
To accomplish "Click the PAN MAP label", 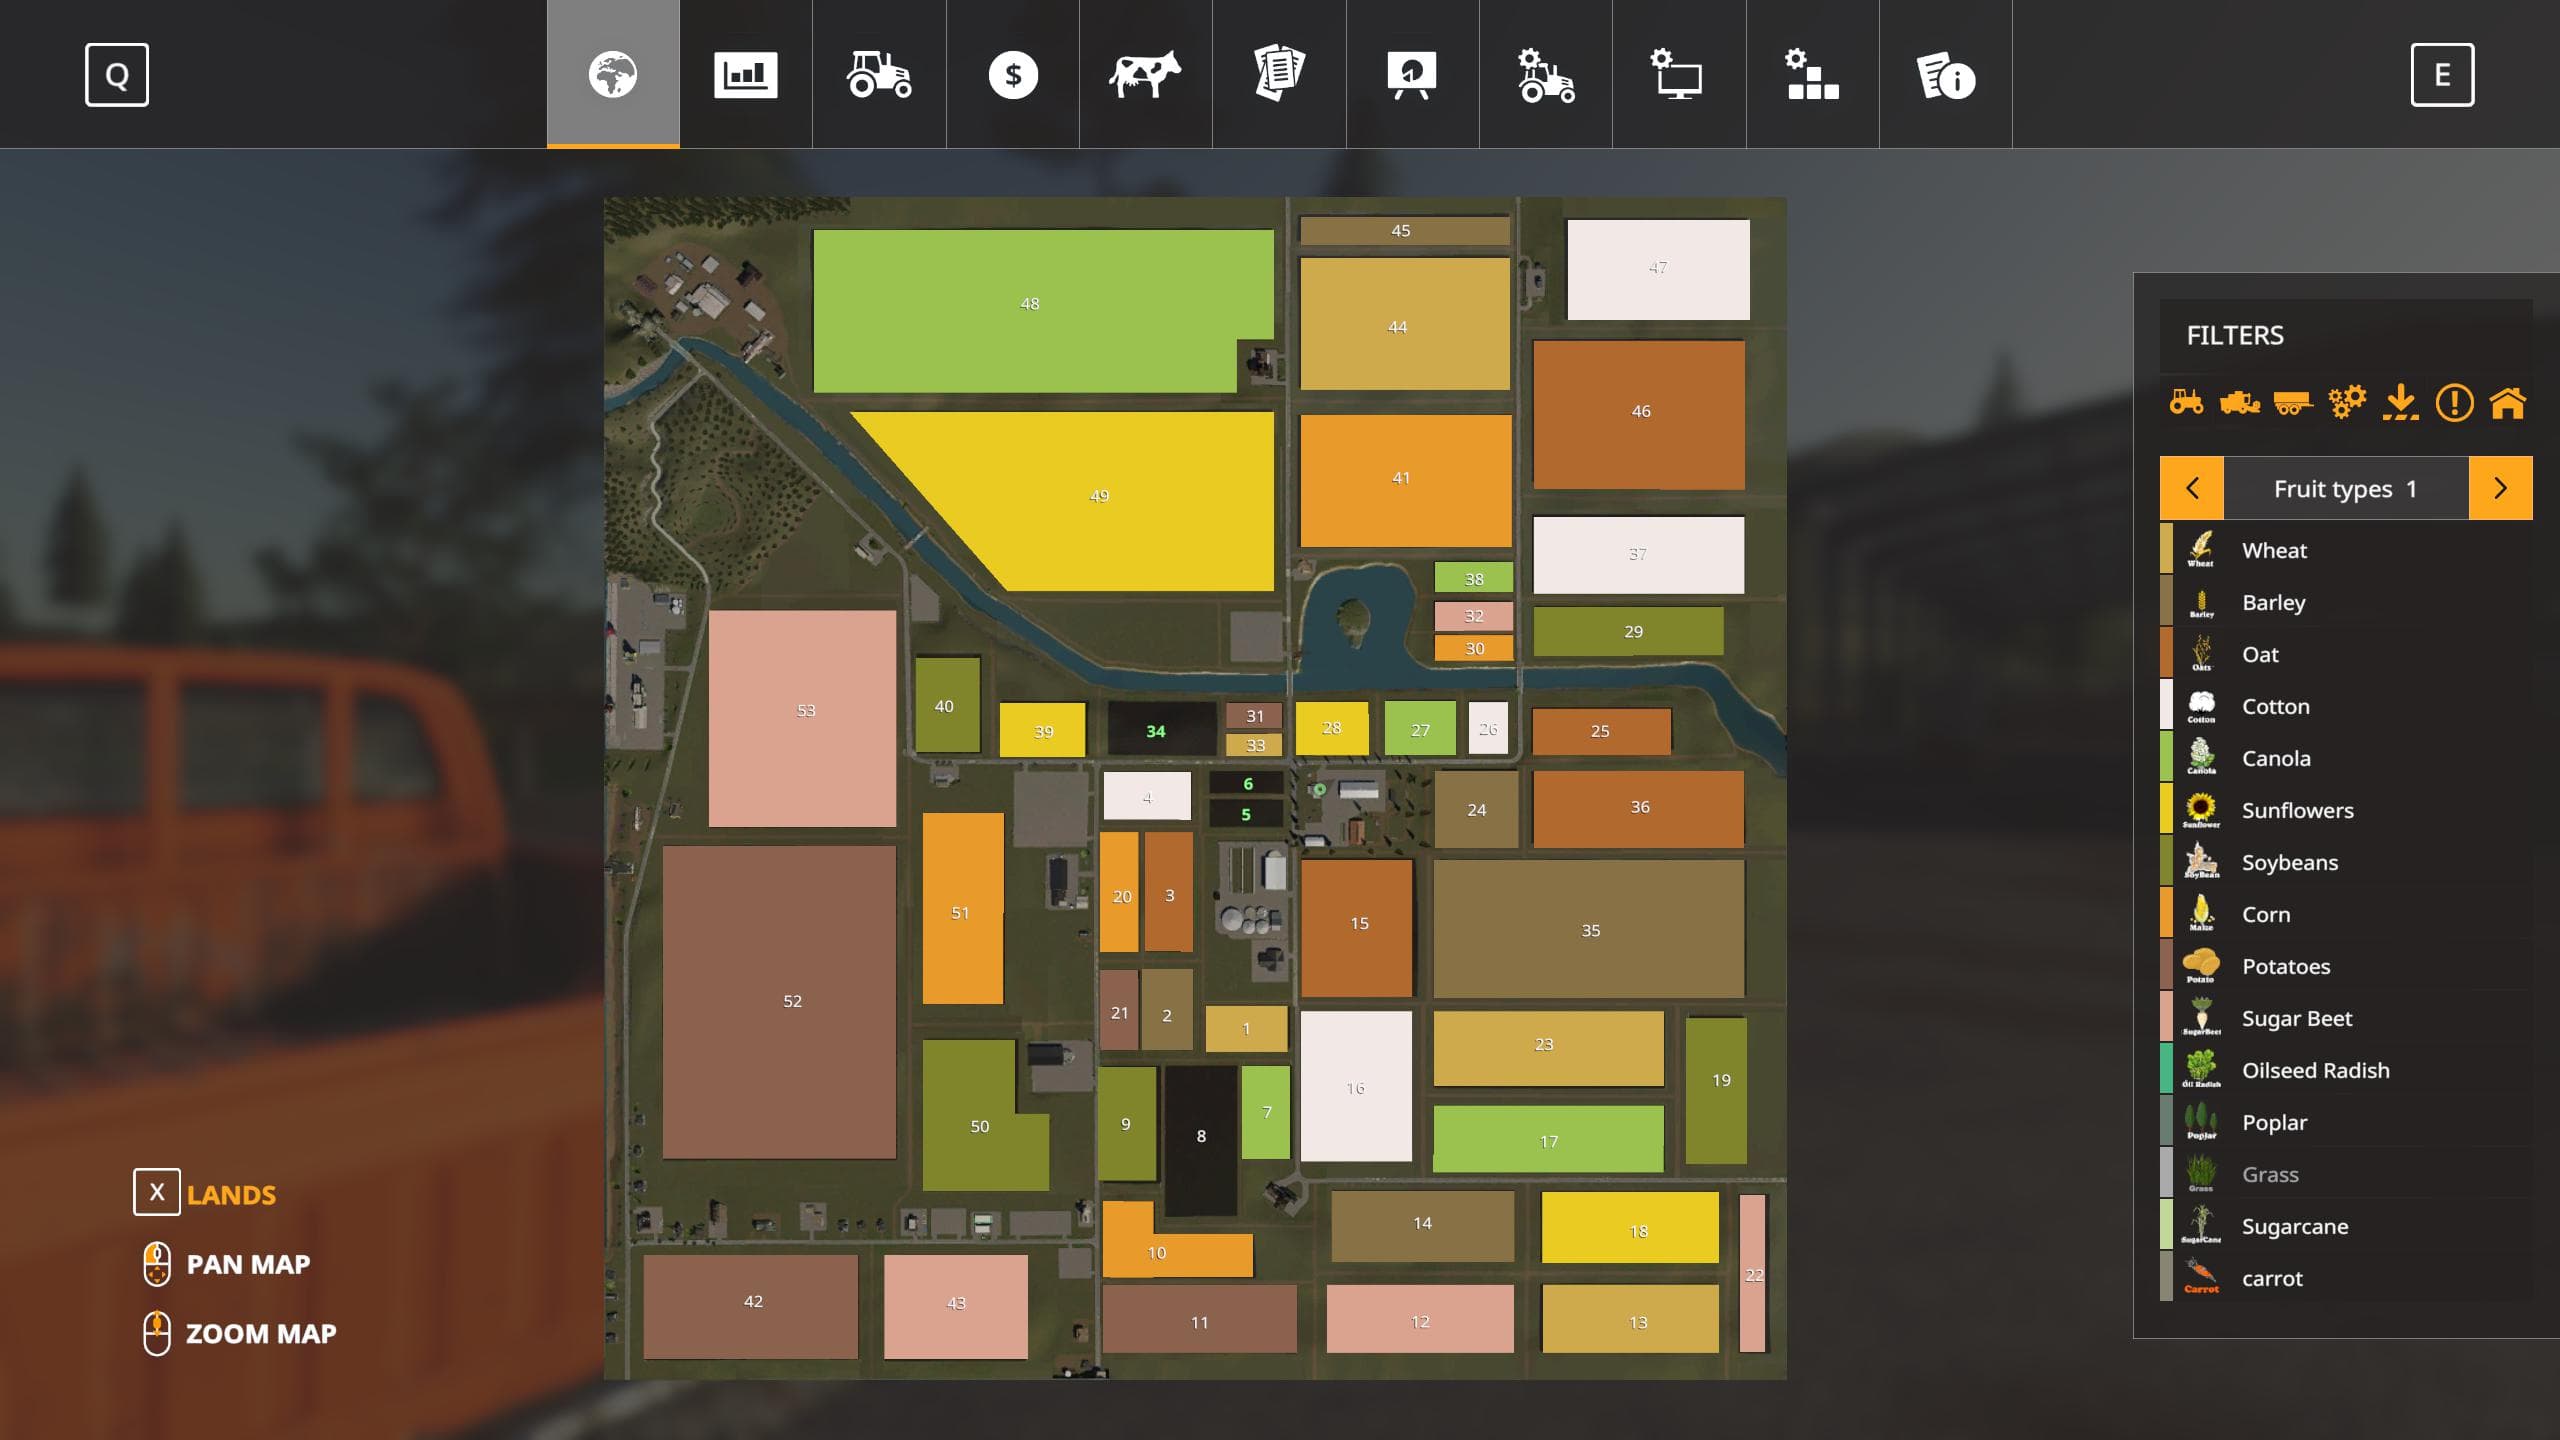I will 248,1264.
